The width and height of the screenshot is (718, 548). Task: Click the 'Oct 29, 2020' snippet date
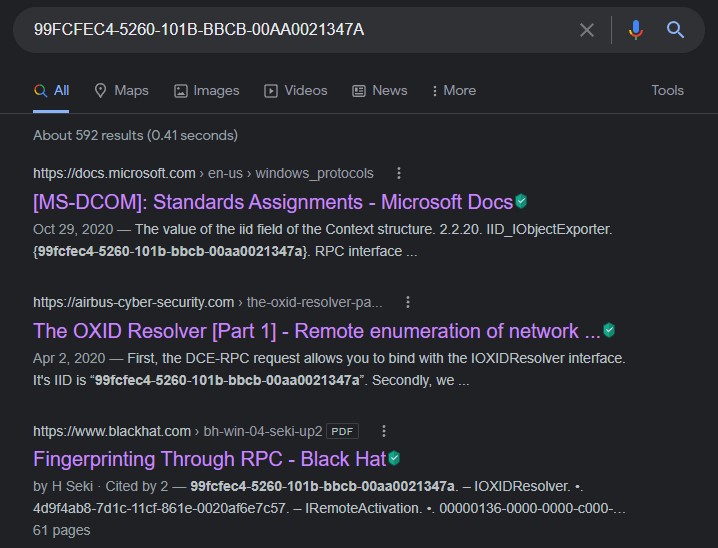tap(73, 229)
